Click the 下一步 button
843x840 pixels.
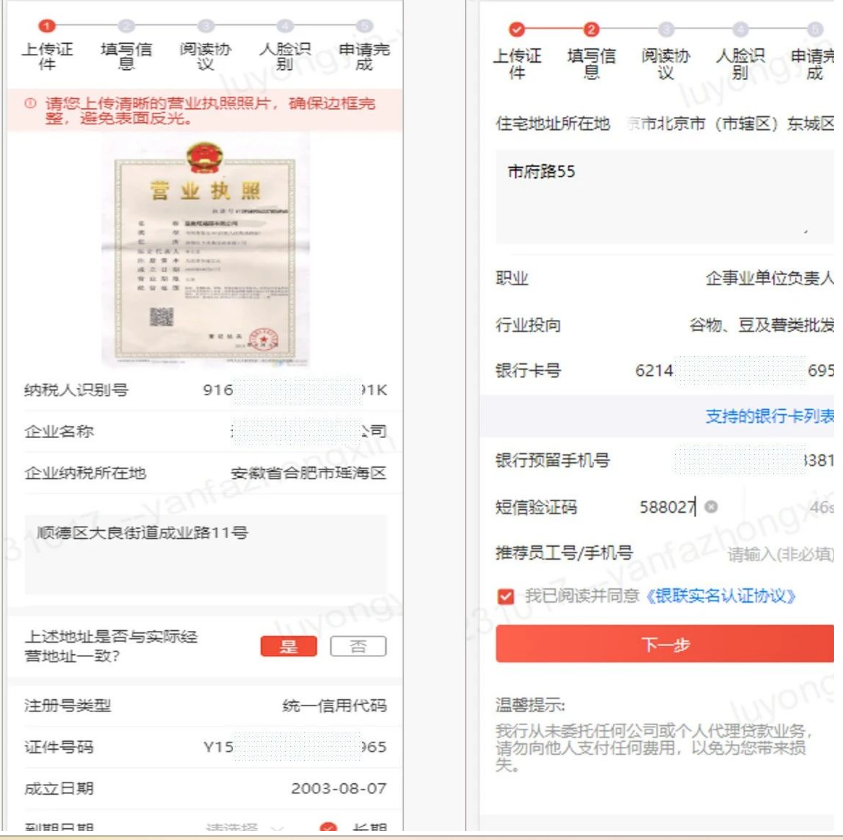(x=665, y=644)
